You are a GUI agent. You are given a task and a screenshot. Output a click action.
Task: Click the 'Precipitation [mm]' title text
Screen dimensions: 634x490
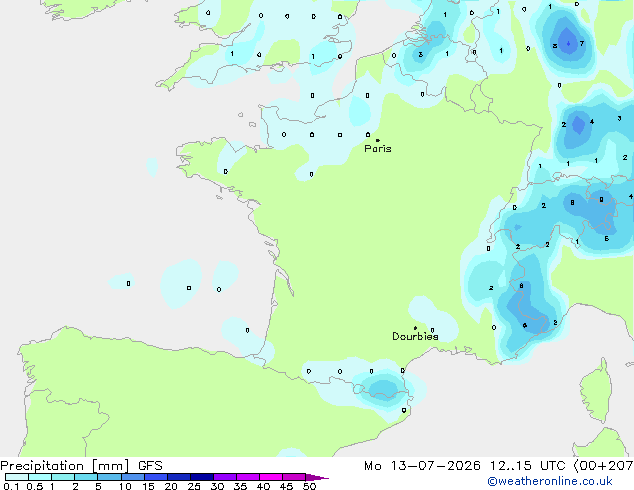tap(65, 466)
